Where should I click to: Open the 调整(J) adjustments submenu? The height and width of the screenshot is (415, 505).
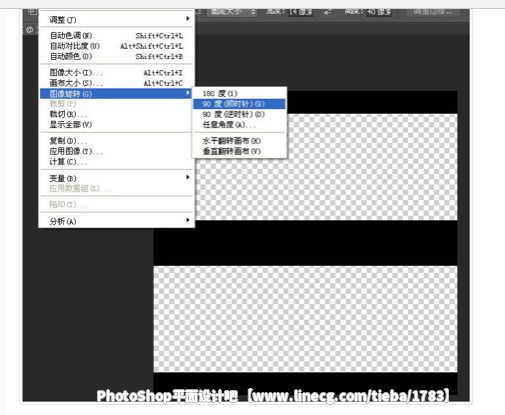[x=116, y=20]
